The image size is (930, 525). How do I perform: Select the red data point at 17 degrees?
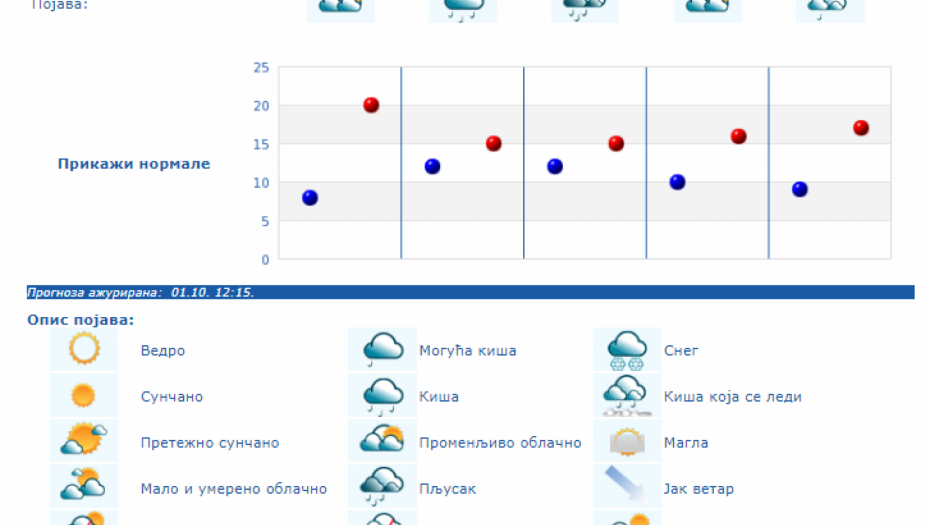[861, 128]
